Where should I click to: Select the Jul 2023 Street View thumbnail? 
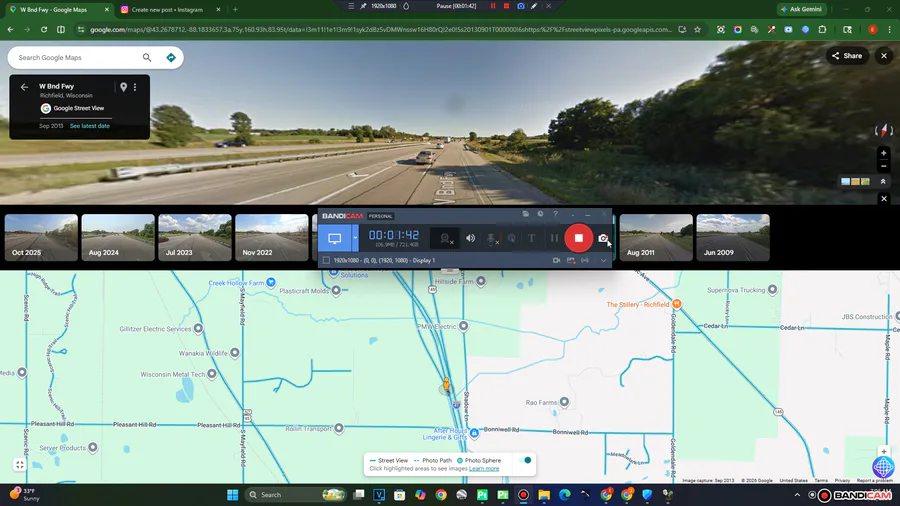tap(195, 238)
